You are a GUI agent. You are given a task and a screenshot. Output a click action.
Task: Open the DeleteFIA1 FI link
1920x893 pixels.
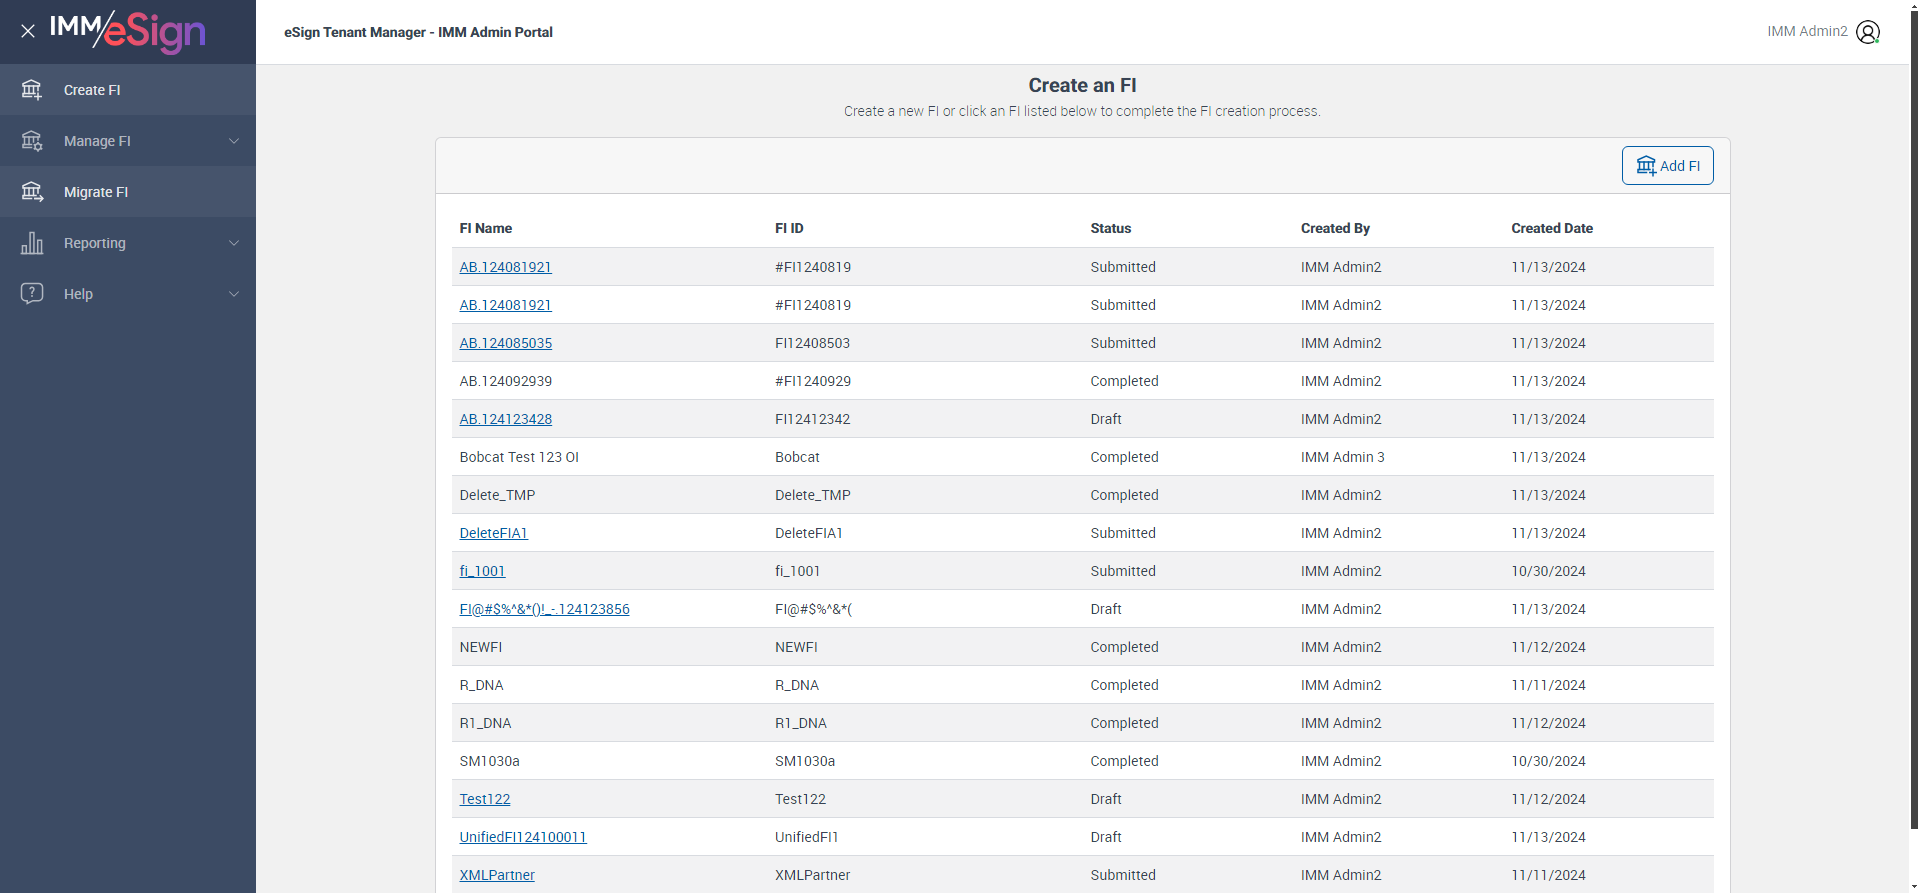[x=493, y=533]
